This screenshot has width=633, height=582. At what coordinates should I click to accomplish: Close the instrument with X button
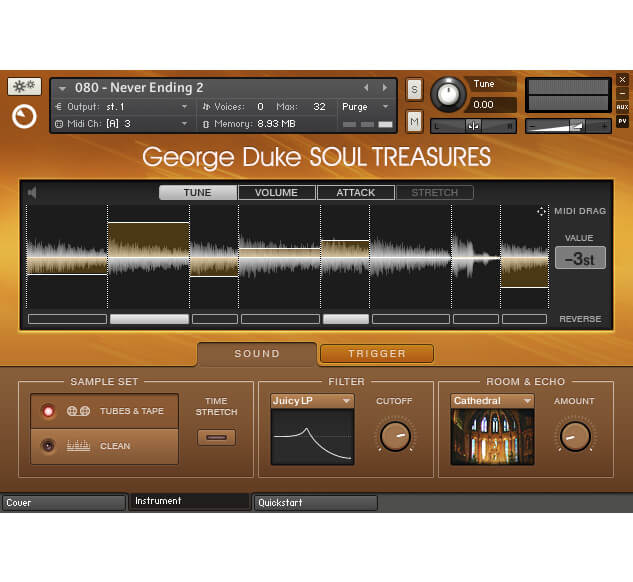(622, 80)
